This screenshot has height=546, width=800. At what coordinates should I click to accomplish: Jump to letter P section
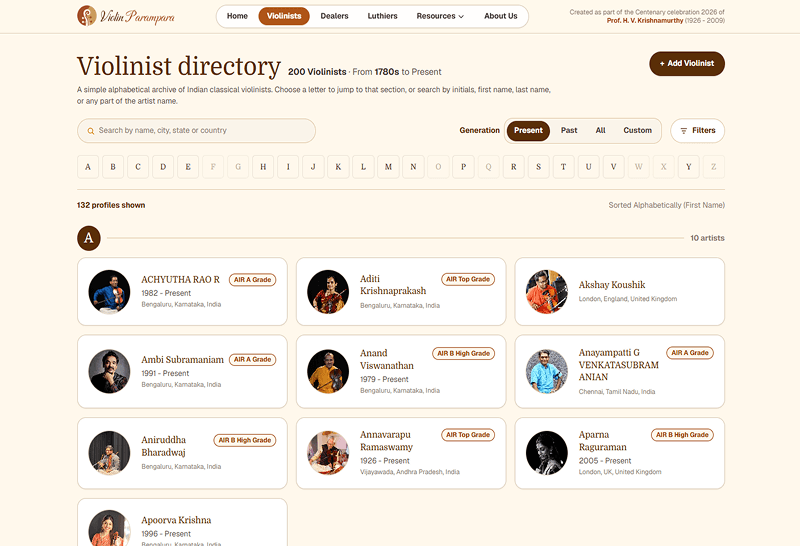coord(463,167)
